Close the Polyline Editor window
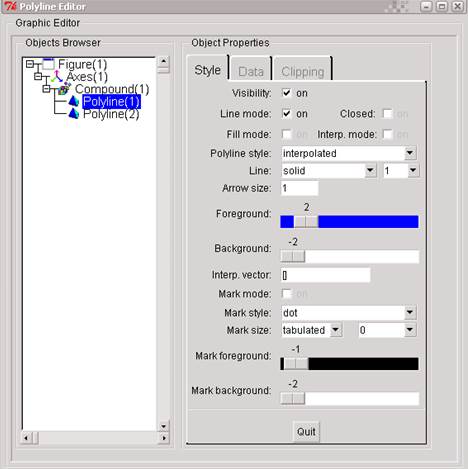This screenshot has width=468, height=469. (x=458, y=6)
